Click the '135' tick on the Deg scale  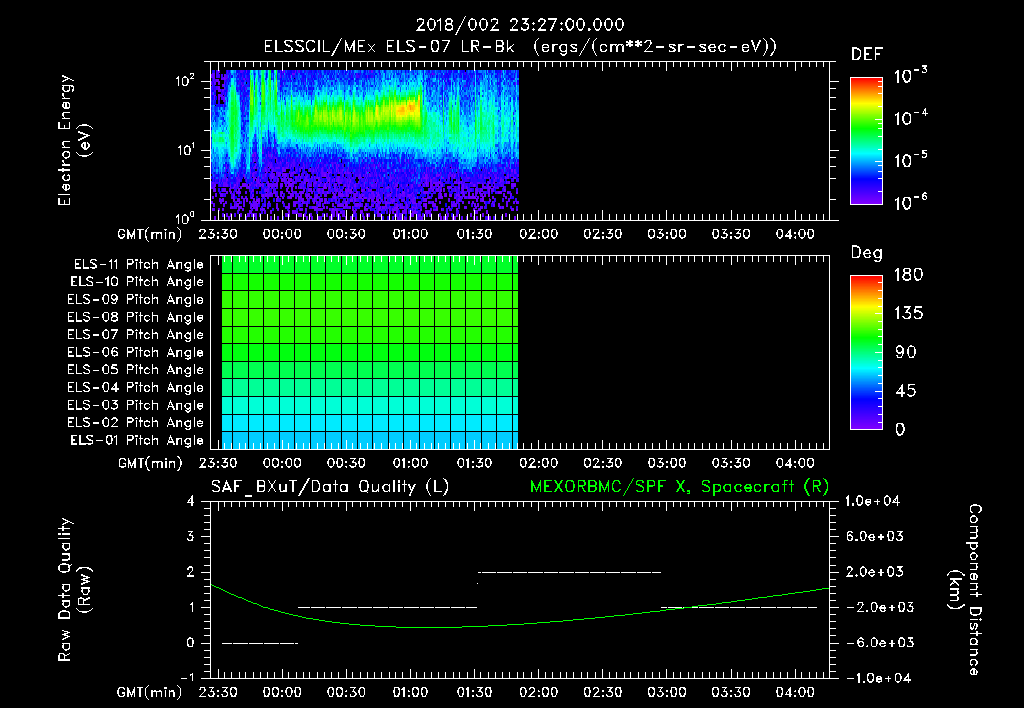(908, 314)
